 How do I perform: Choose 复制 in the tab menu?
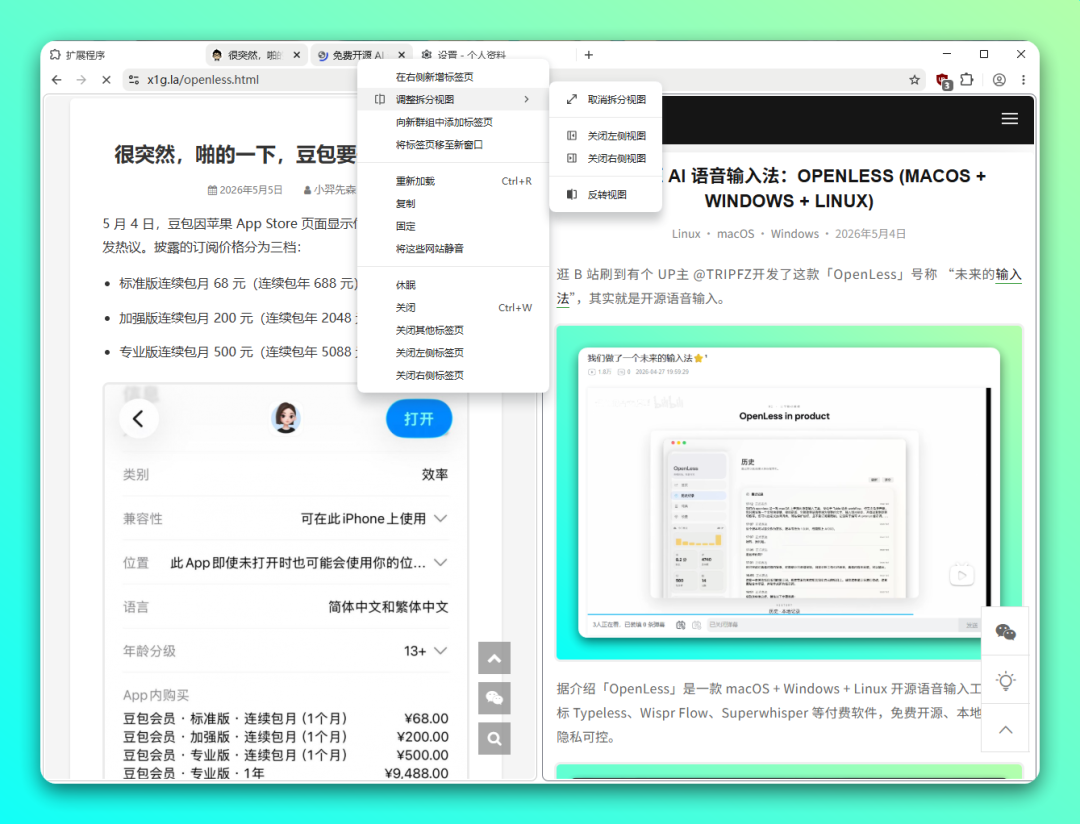click(x=453, y=204)
